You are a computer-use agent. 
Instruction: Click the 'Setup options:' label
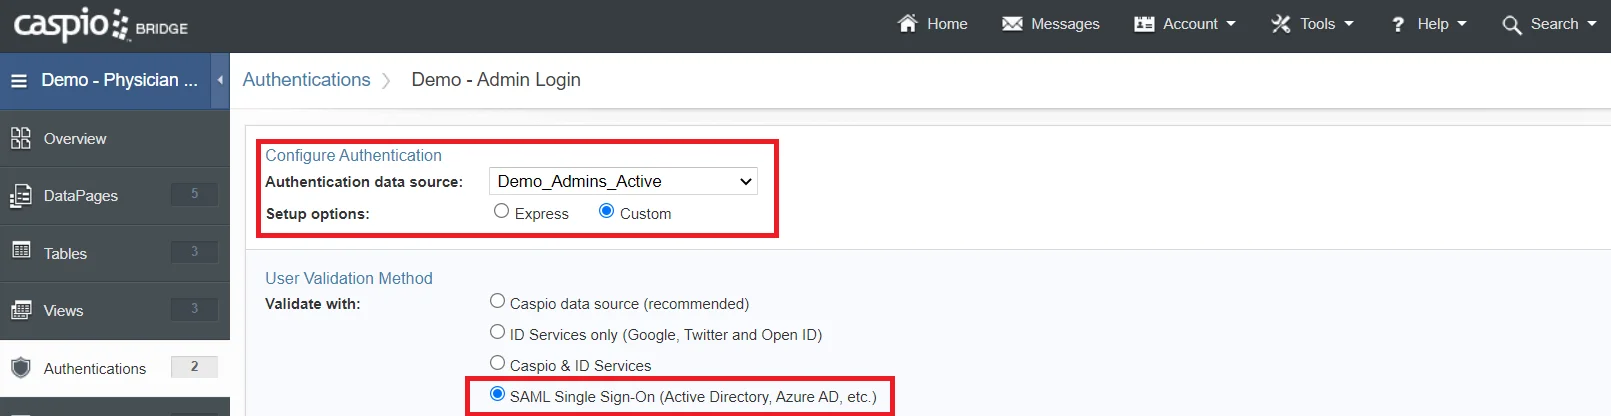tap(317, 214)
